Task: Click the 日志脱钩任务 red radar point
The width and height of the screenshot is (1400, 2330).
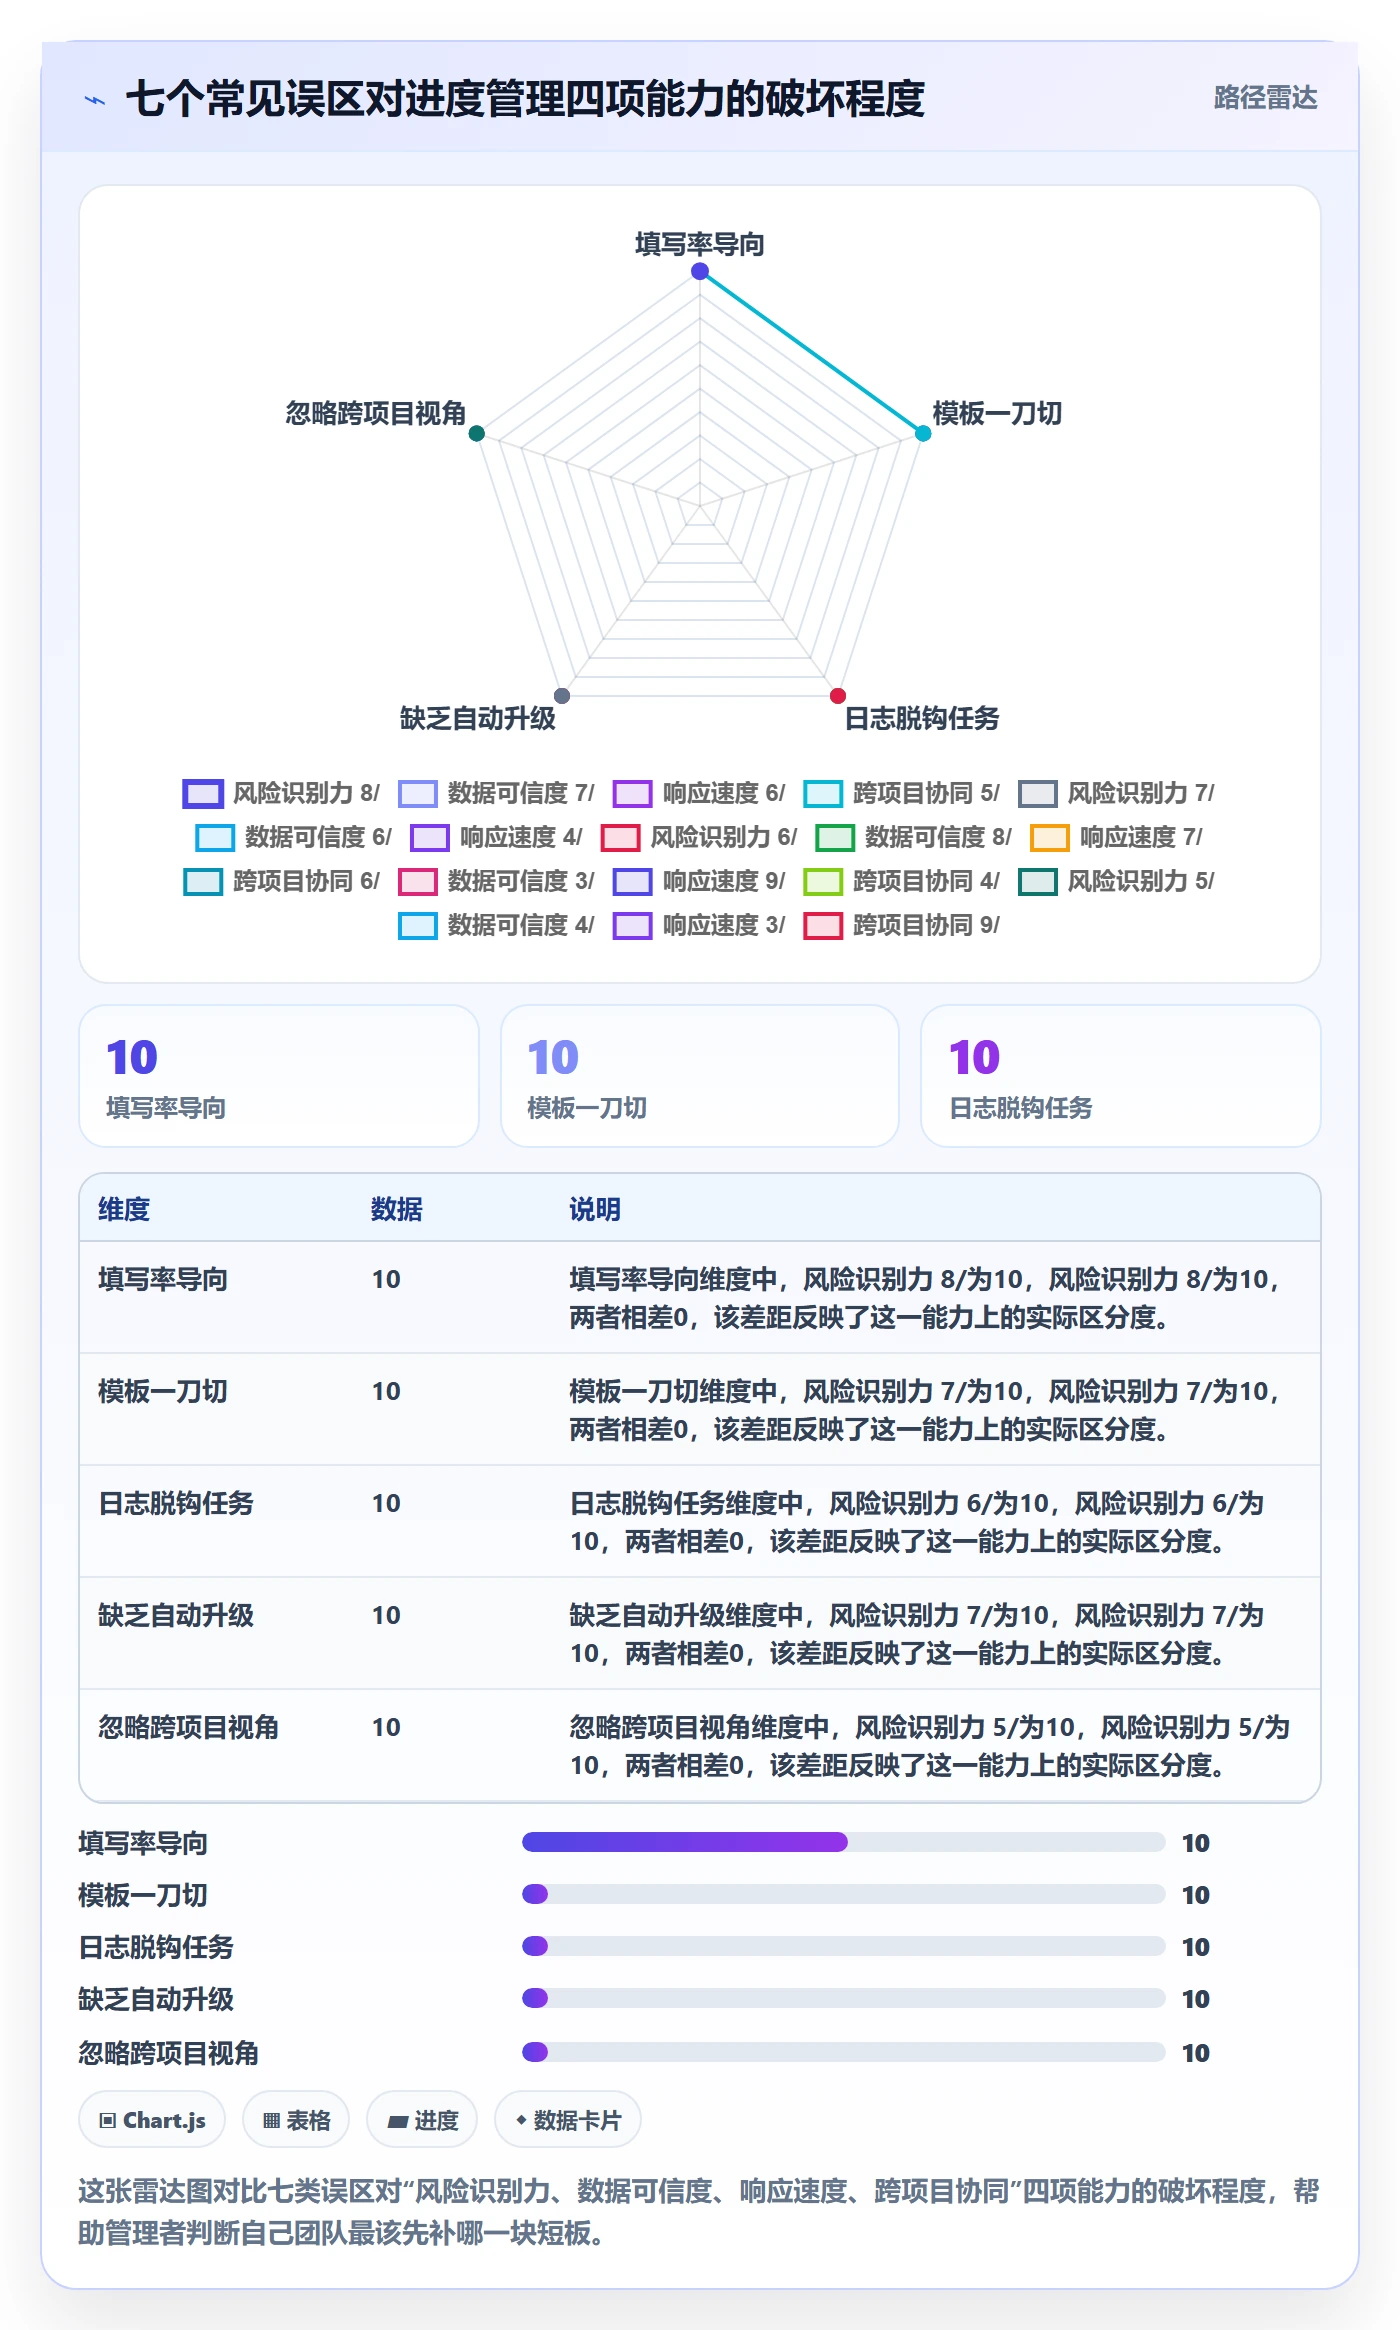Action: pos(838,695)
